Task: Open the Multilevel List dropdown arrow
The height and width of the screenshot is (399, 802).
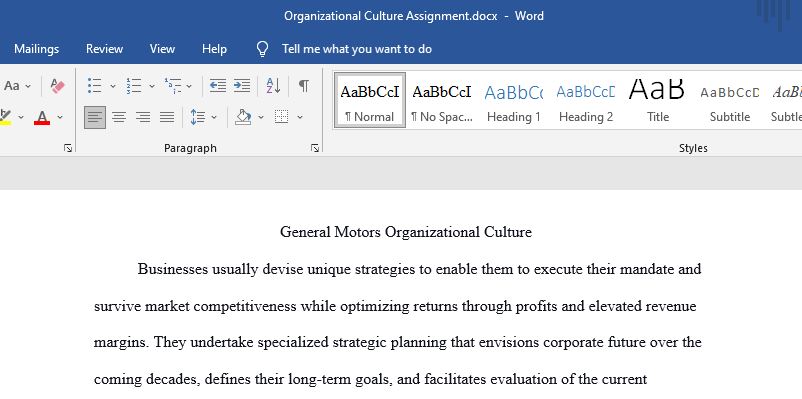Action: [x=189, y=86]
